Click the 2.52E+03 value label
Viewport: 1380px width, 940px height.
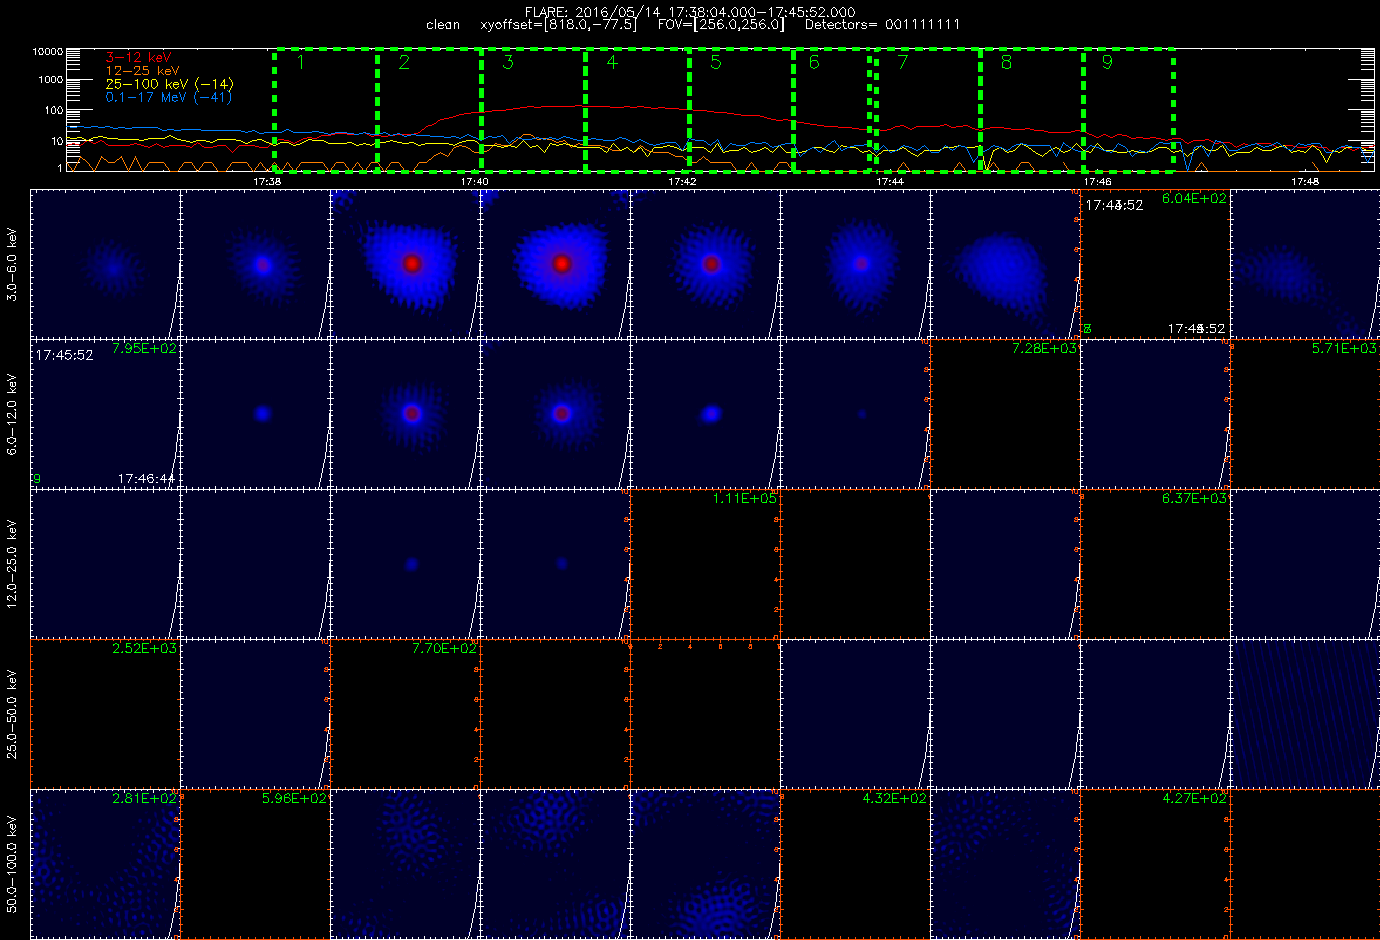[x=144, y=649]
